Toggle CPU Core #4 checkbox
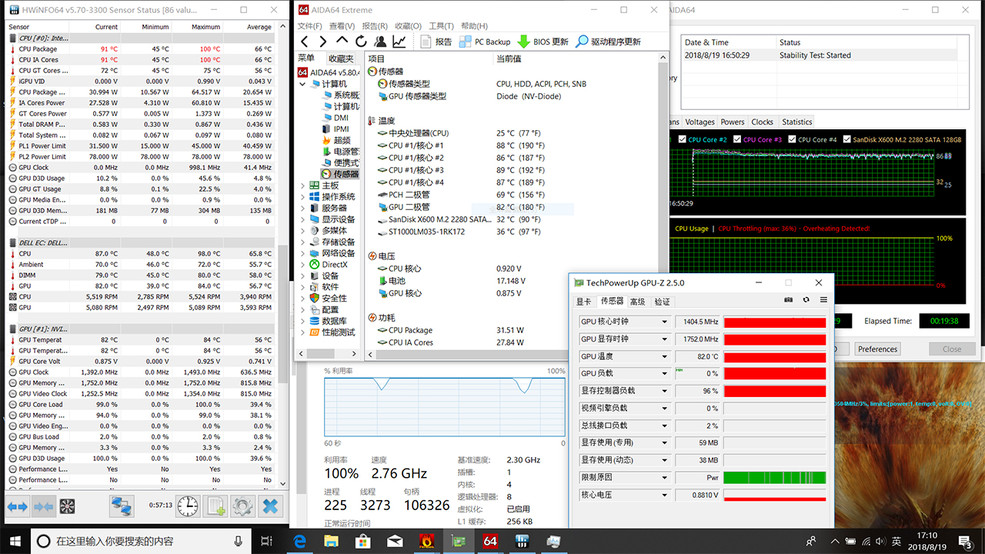985x554 pixels. click(x=792, y=139)
